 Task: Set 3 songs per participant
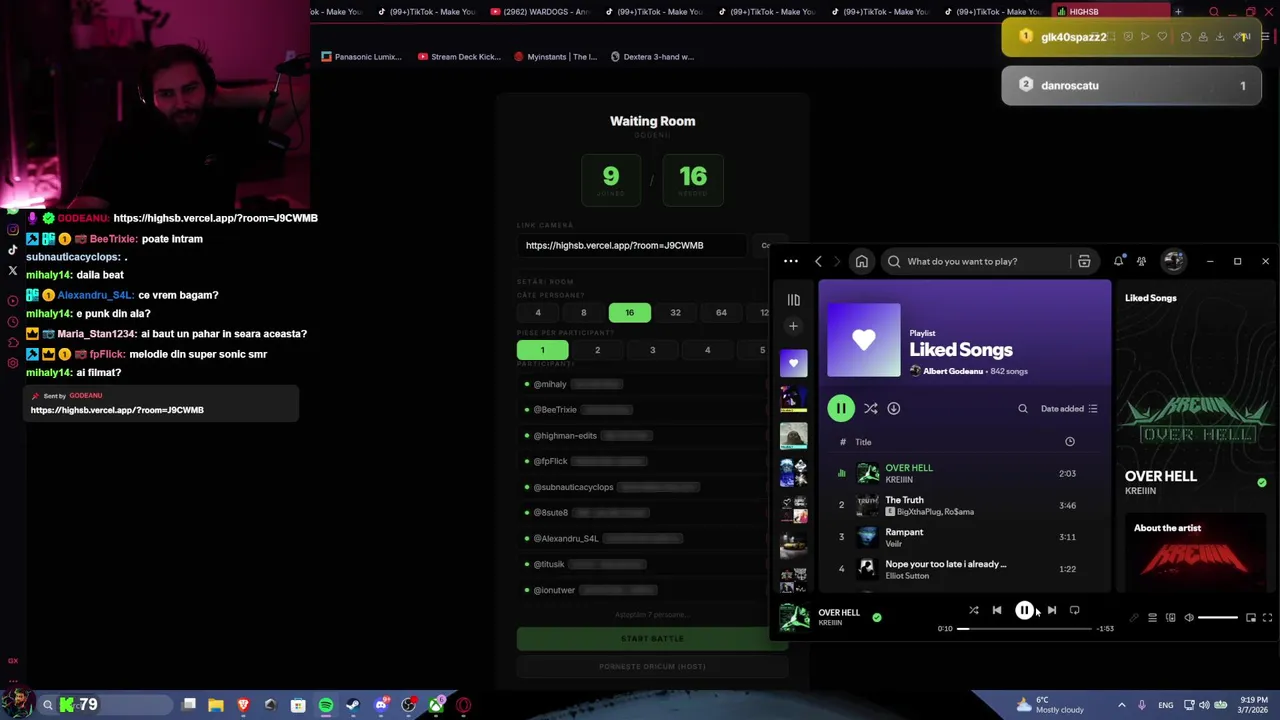pyautogui.click(x=652, y=350)
